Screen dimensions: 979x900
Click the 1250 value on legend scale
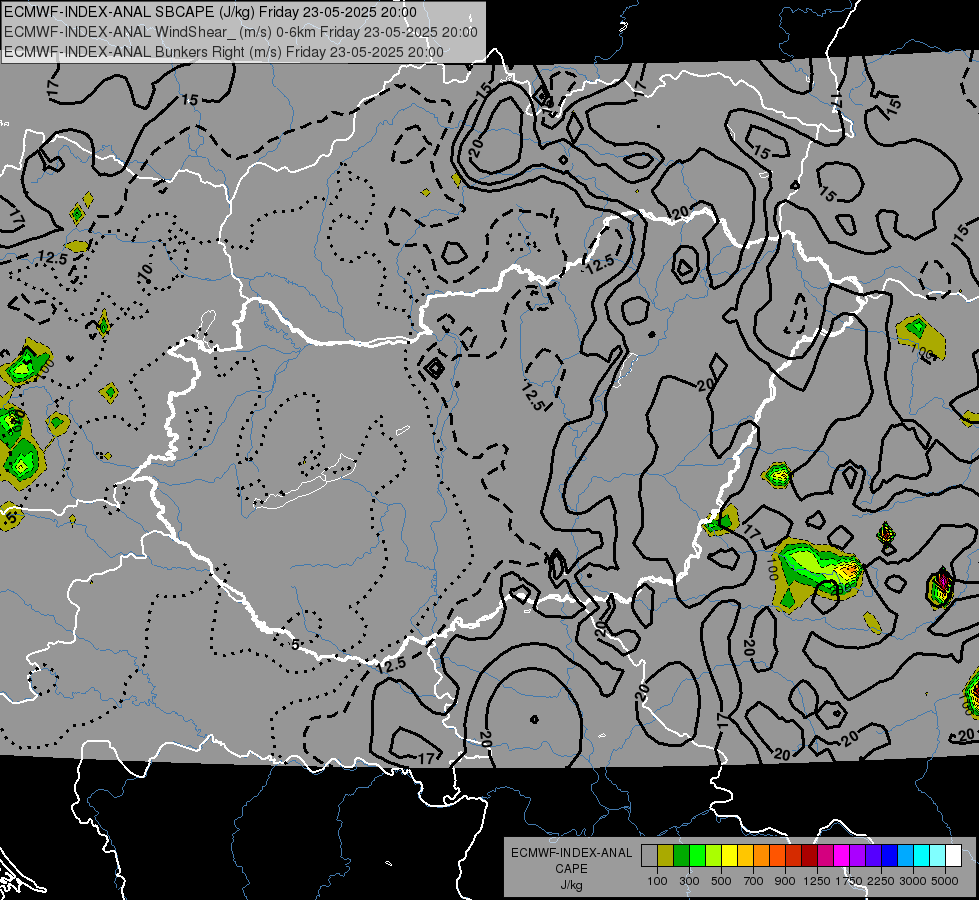click(x=817, y=881)
